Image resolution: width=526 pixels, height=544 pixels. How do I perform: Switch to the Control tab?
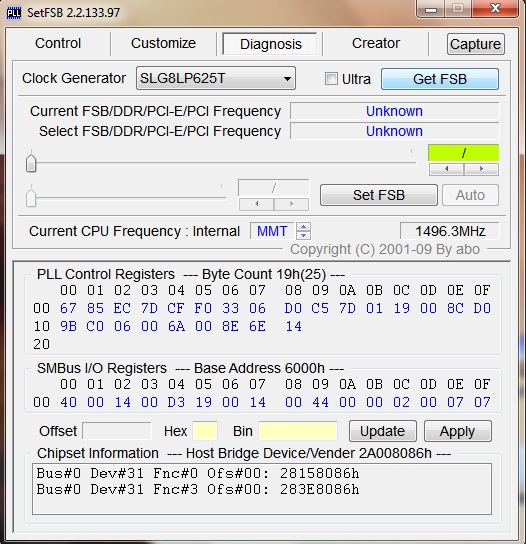(x=58, y=43)
